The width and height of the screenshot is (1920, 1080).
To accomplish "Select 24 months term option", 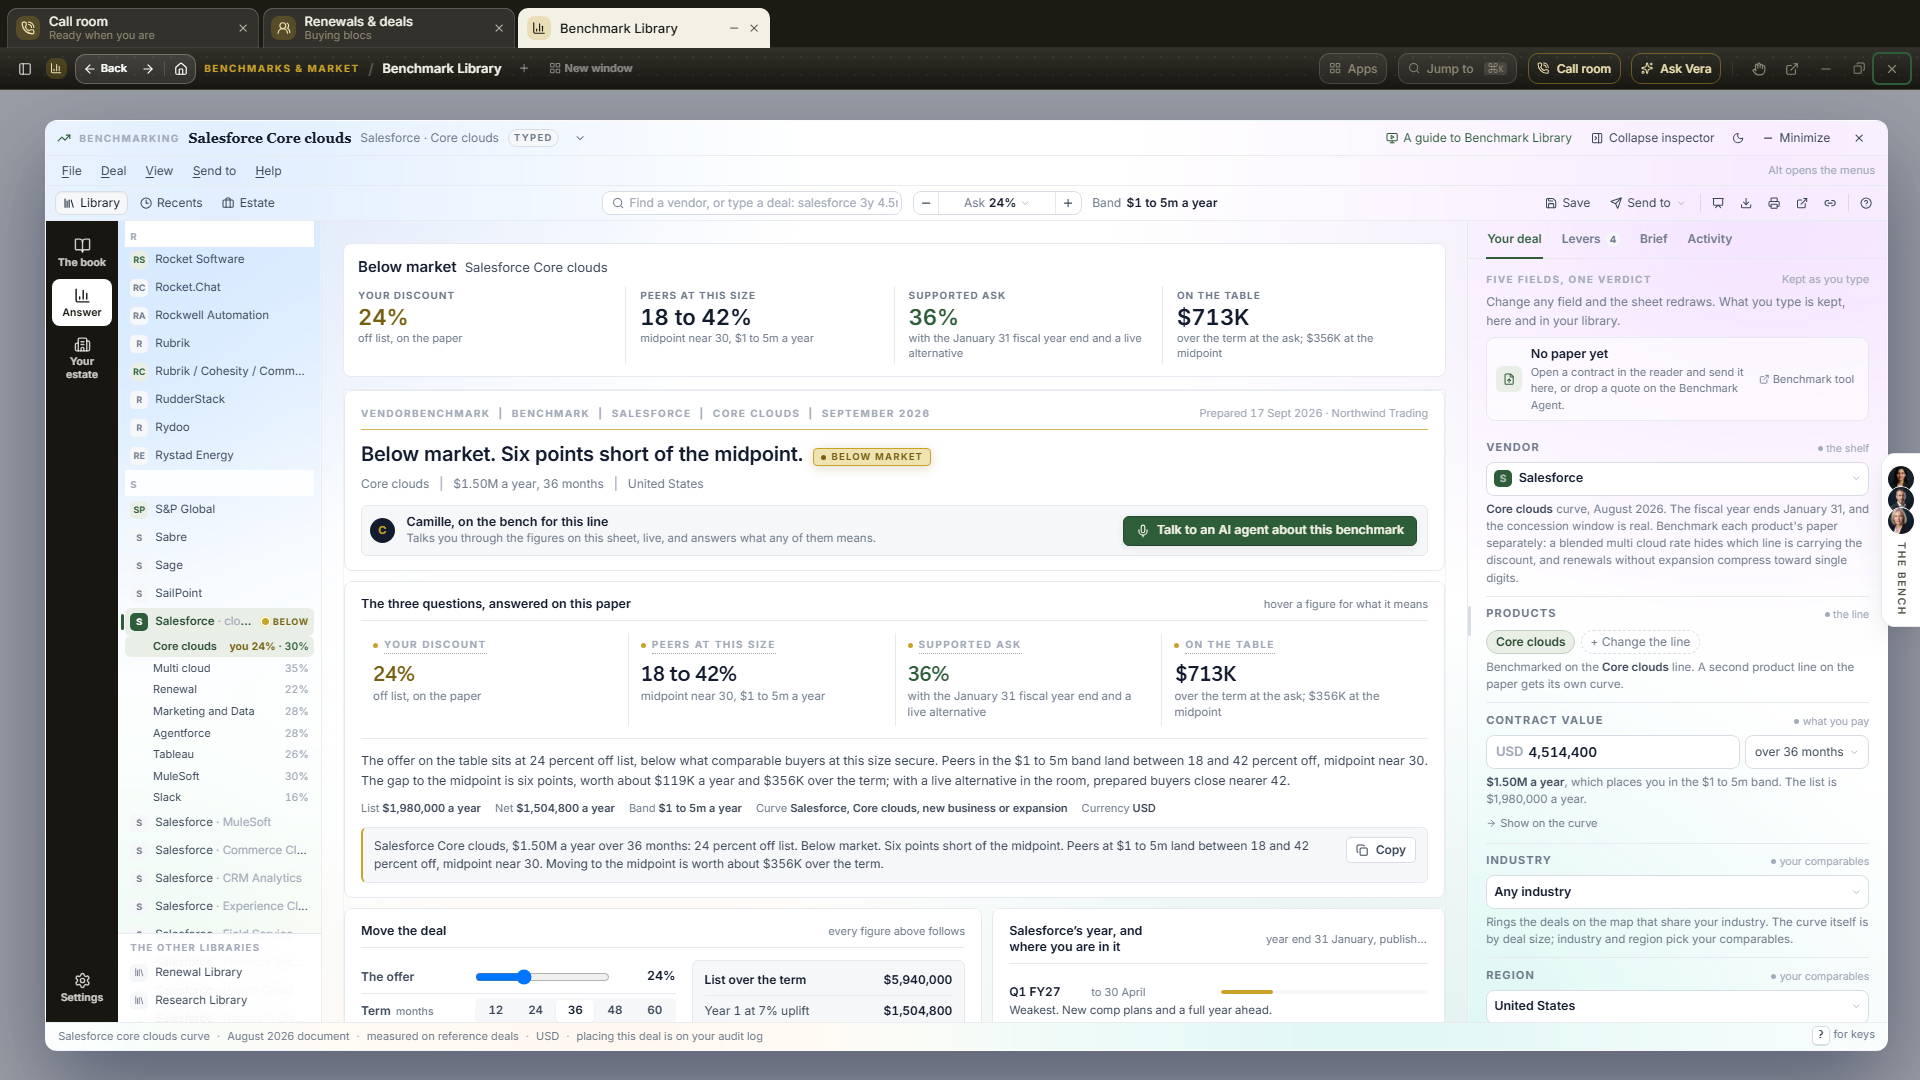I will click(x=535, y=1010).
